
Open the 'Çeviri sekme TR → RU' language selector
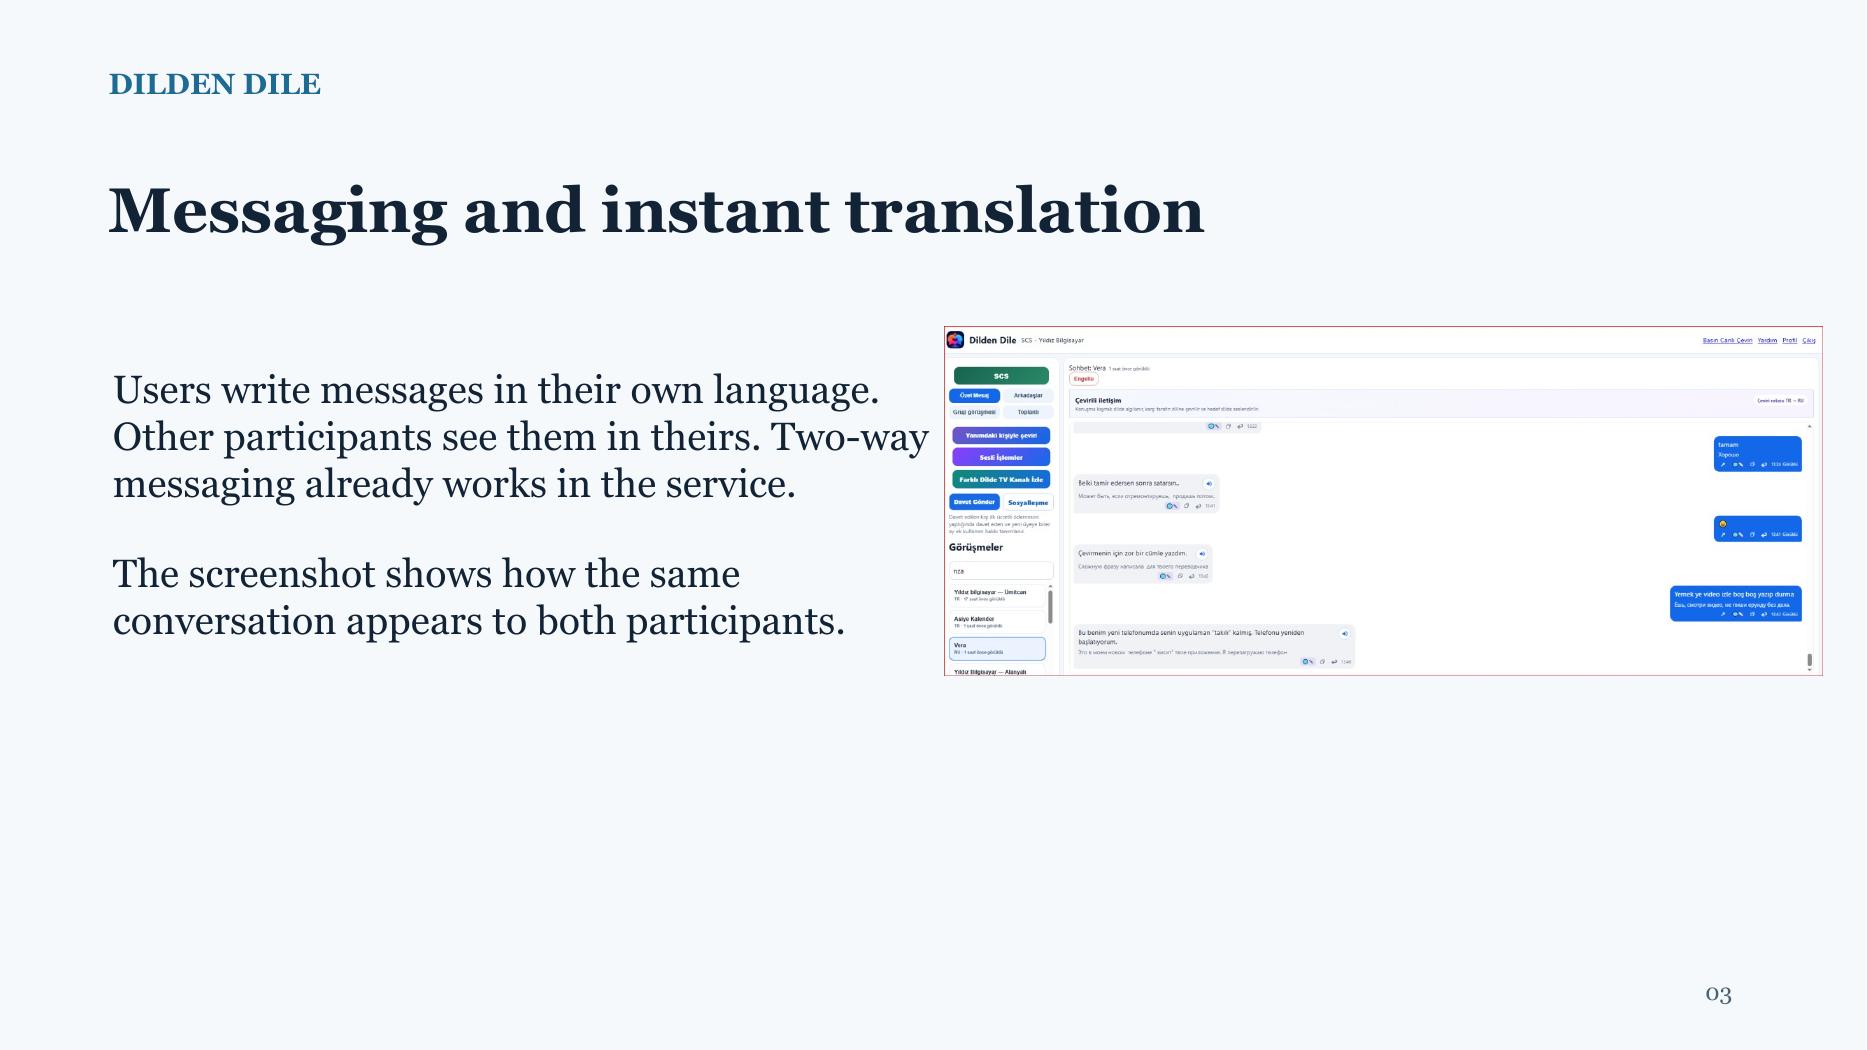1780,400
